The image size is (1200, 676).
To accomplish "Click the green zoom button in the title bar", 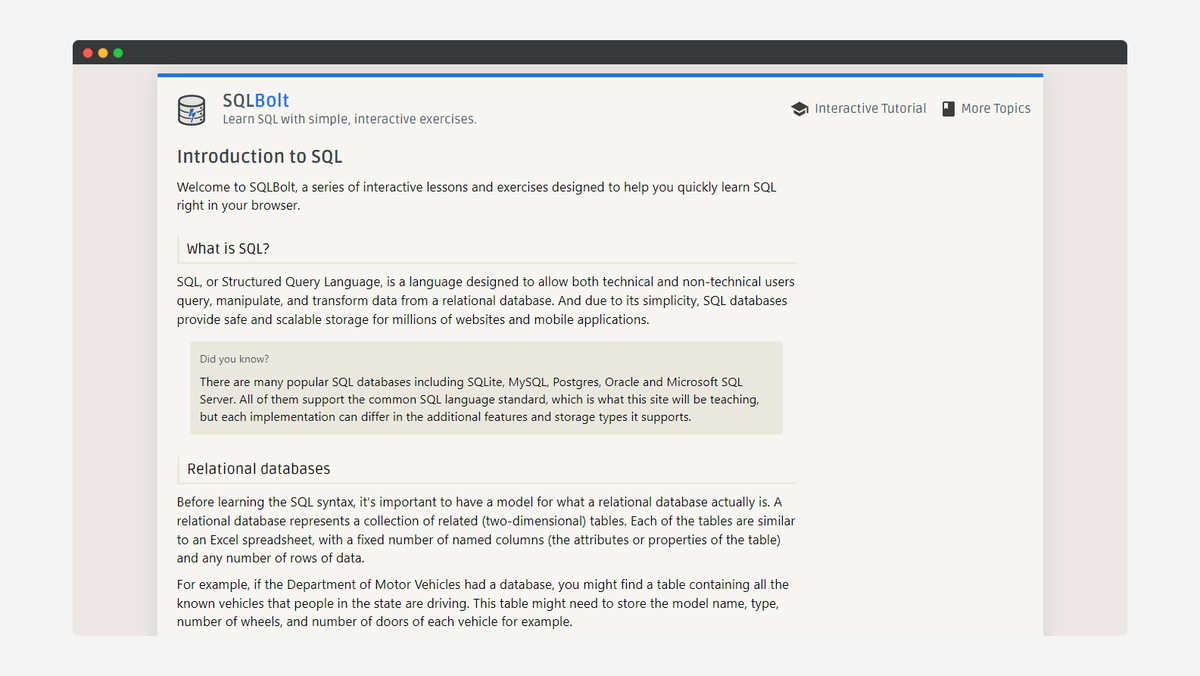I will click(118, 52).
